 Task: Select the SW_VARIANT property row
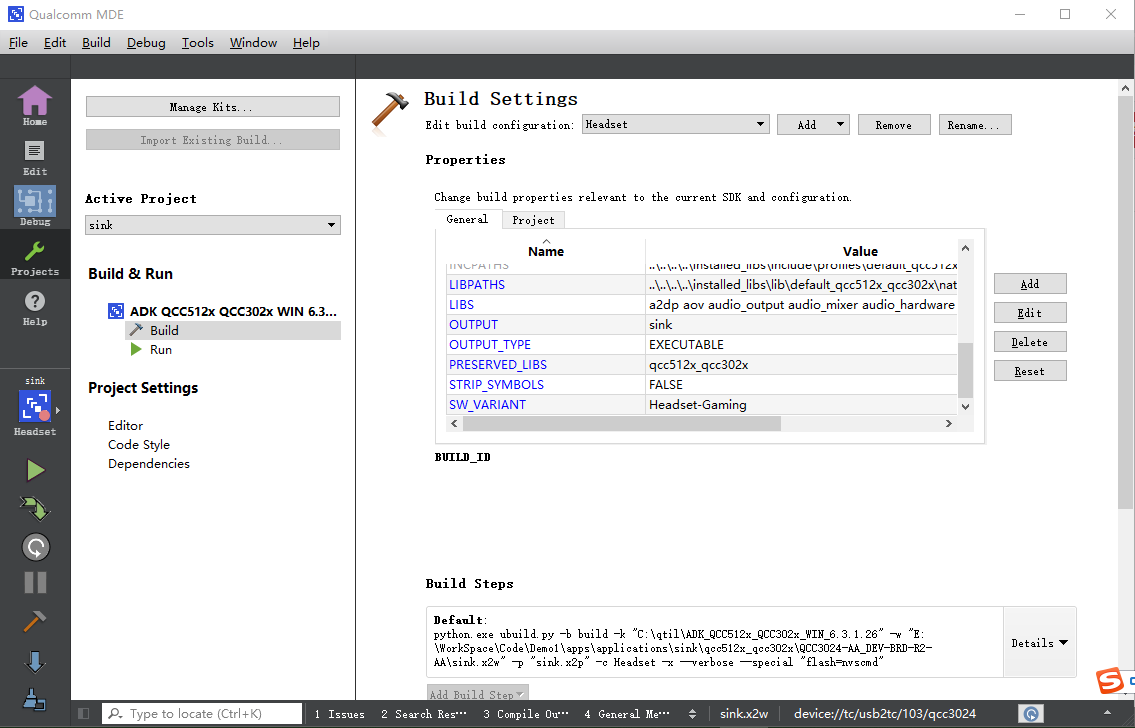(x=702, y=405)
